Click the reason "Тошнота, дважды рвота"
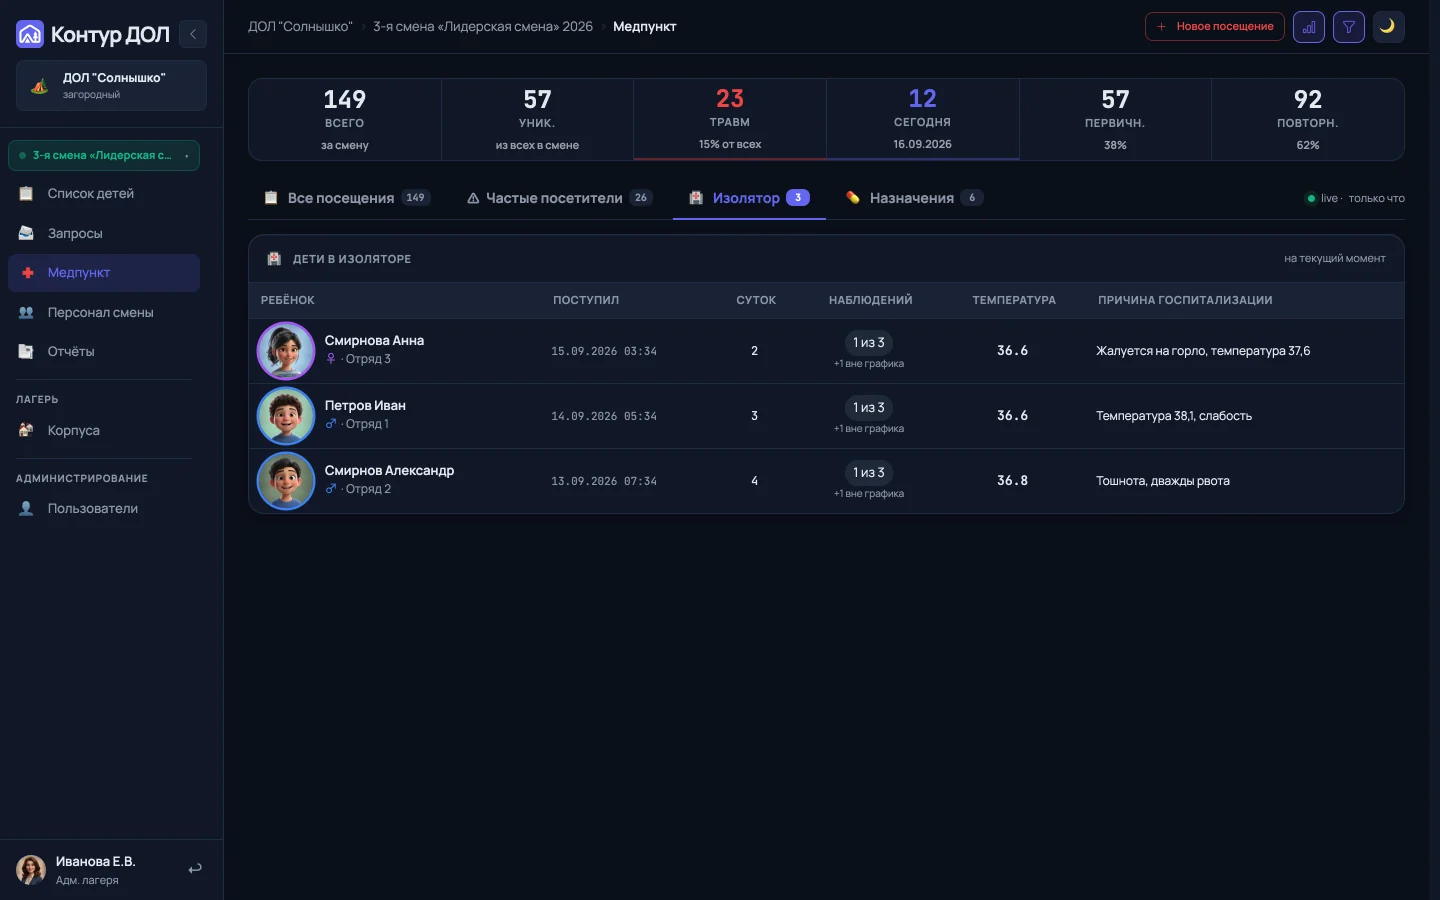Image resolution: width=1440 pixels, height=900 pixels. tap(1163, 481)
